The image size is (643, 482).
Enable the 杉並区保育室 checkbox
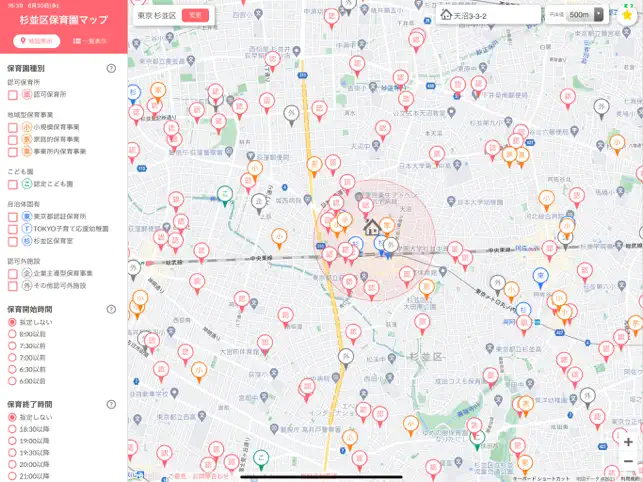13,242
